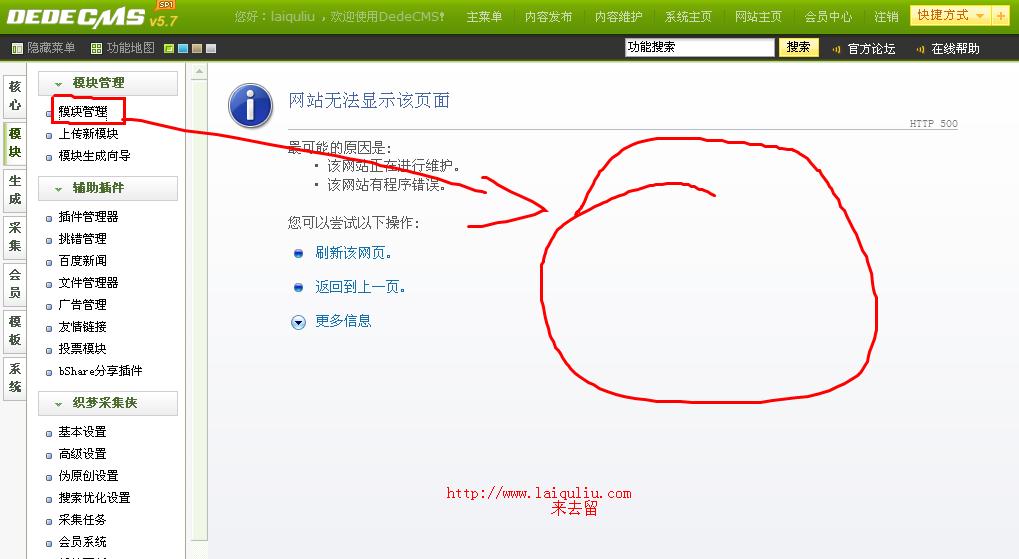This screenshot has width=1019, height=559.
Task: Switch to the 模块 side tab
Action: point(15,142)
